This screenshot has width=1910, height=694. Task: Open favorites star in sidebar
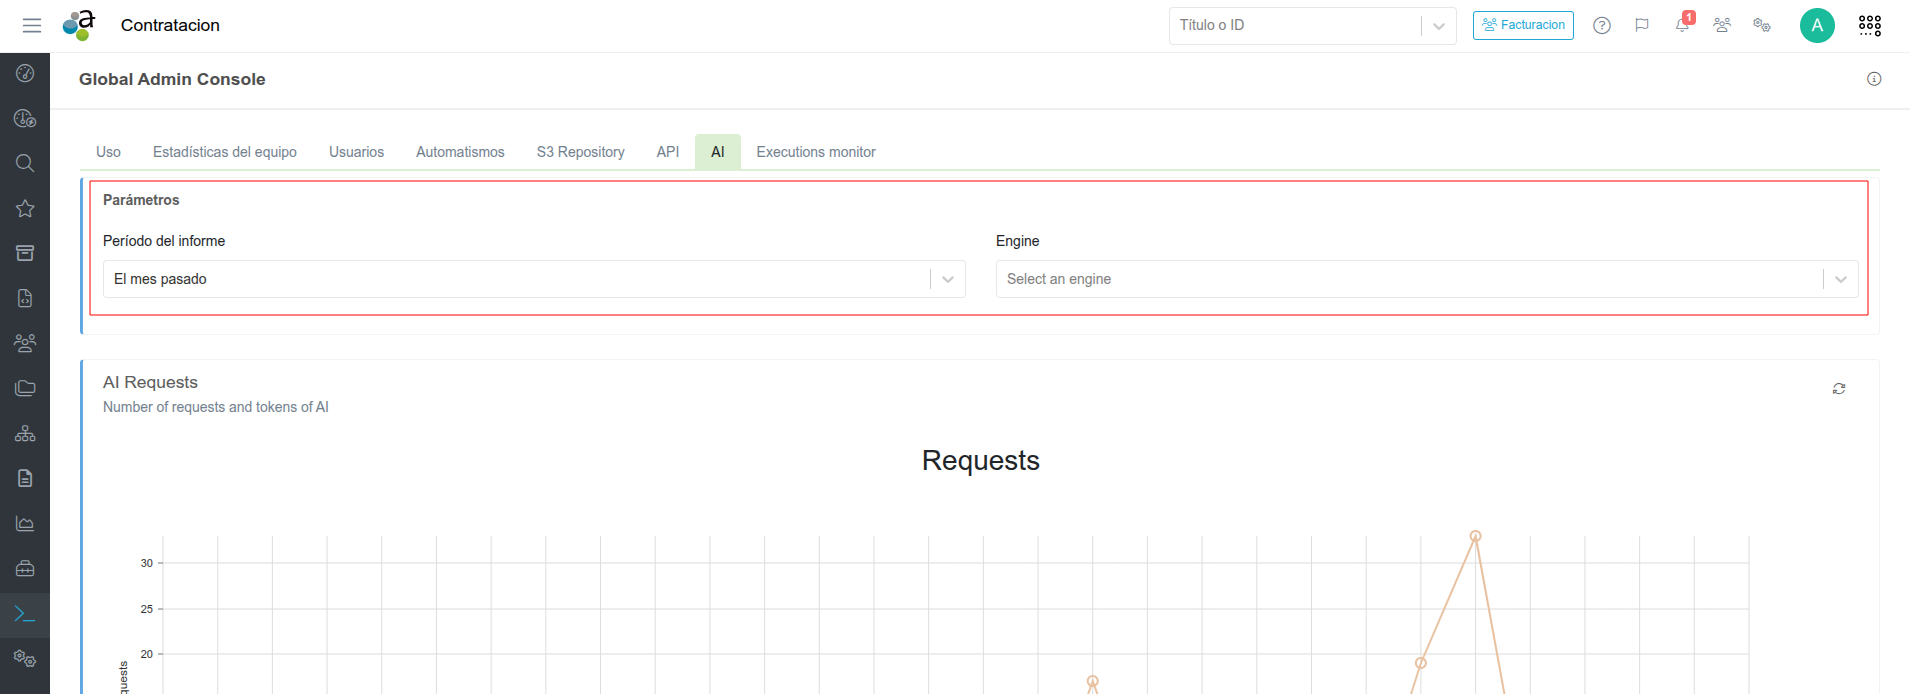tap(25, 208)
